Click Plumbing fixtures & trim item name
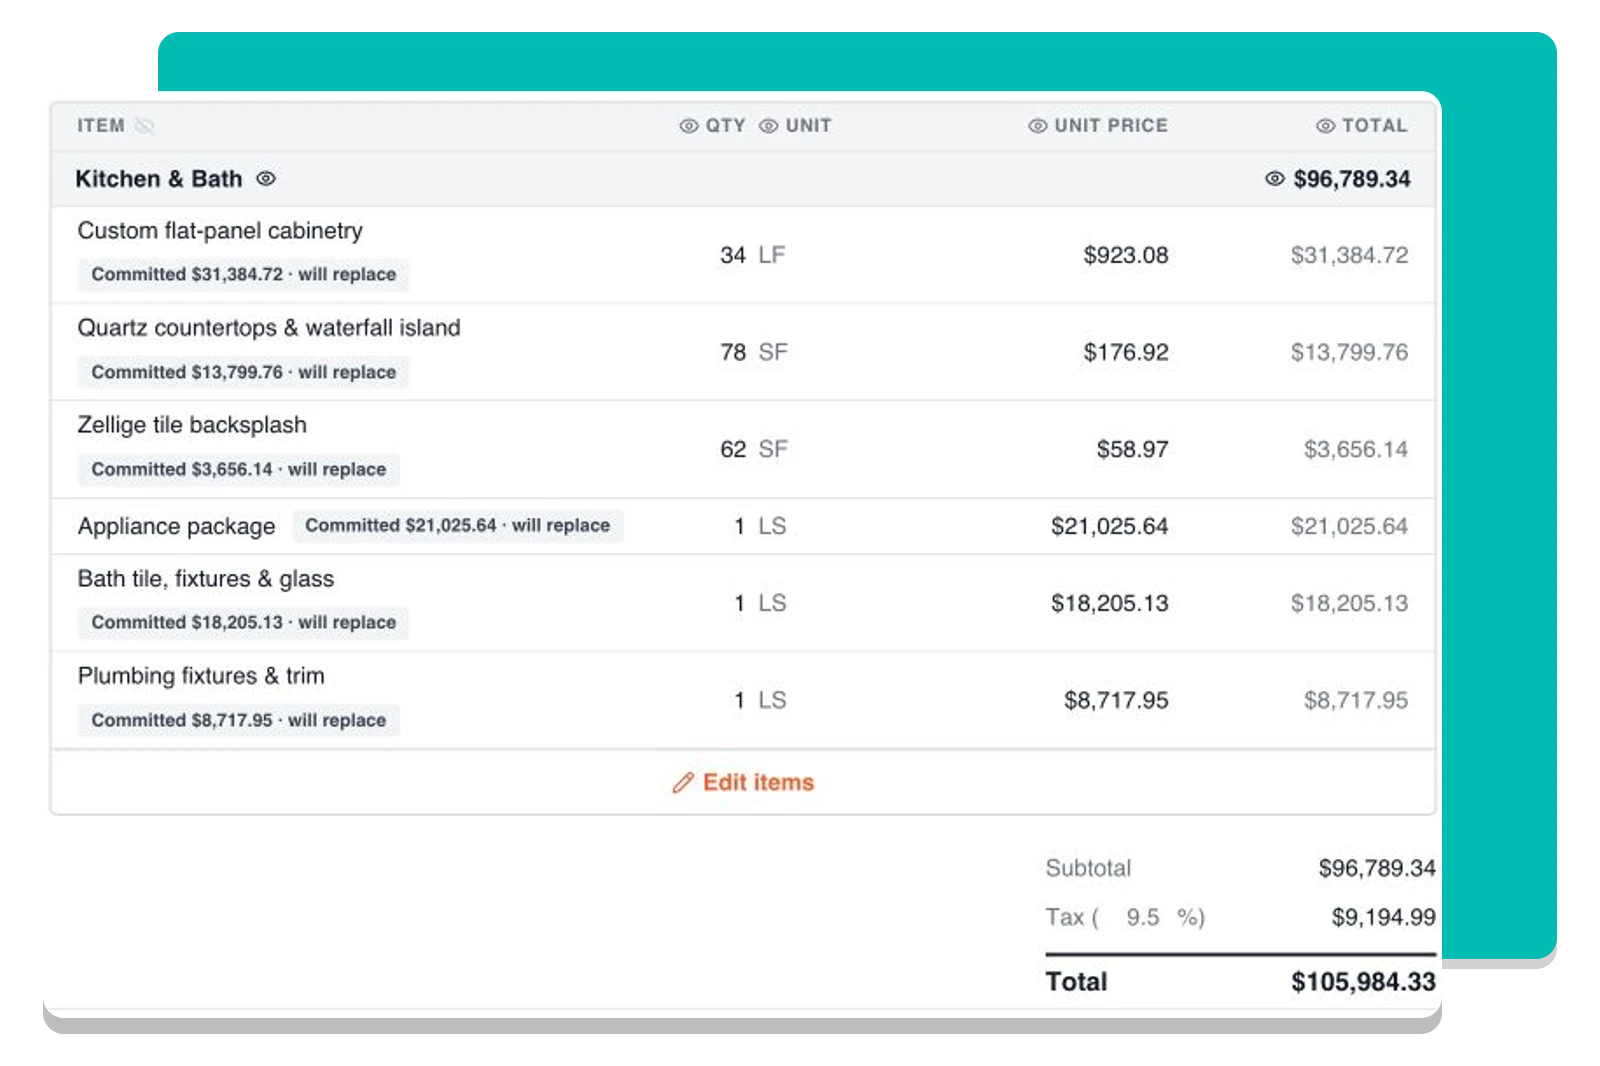 (201, 676)
